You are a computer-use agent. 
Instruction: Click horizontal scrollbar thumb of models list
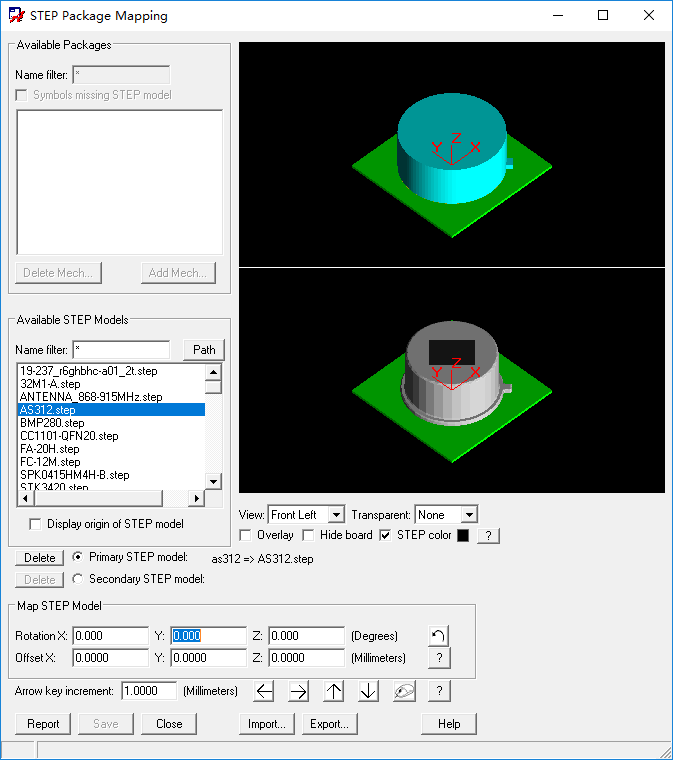98,498
